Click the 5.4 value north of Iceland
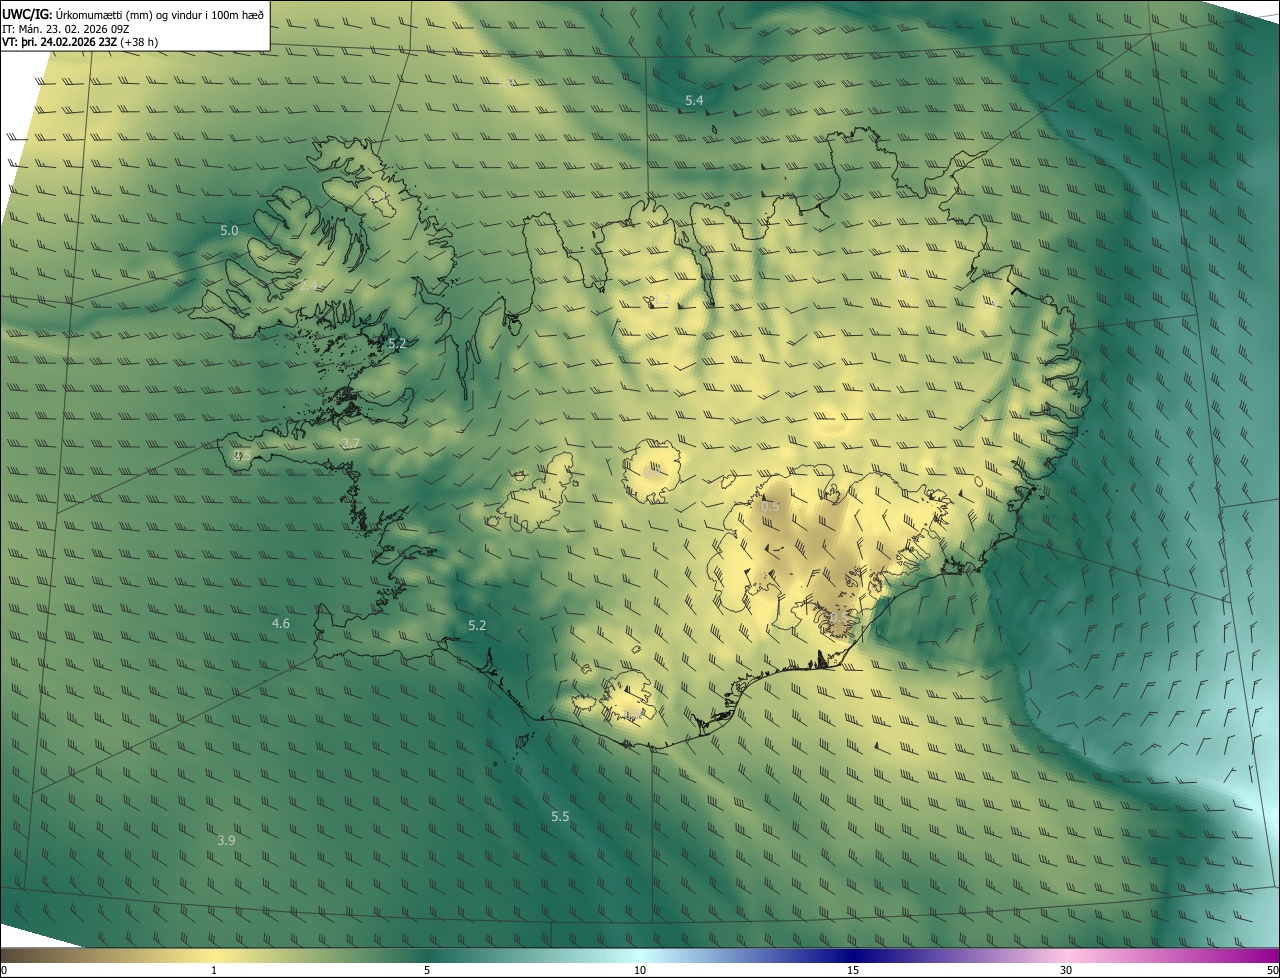 694,101
